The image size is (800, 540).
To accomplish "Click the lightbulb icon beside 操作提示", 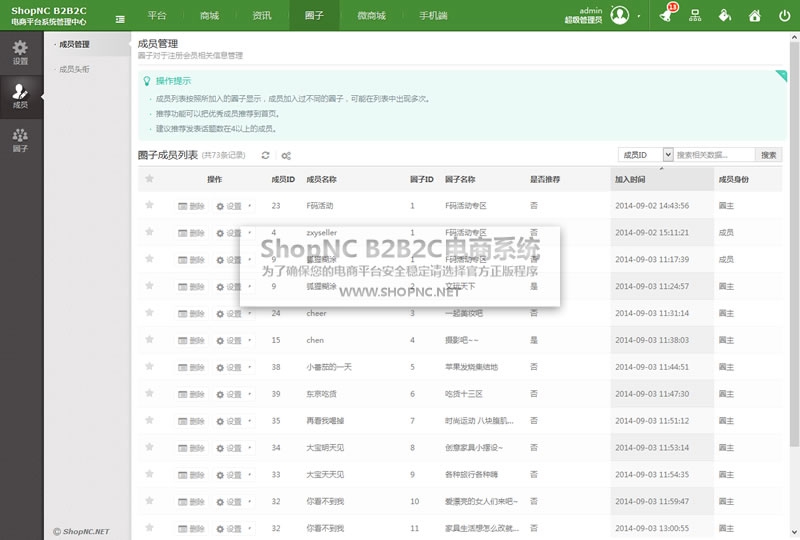I will tap(147, 81).
